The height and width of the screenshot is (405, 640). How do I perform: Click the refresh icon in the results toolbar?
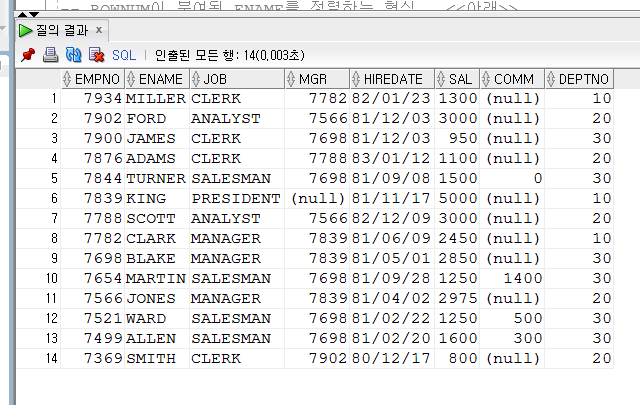(74, 55)
